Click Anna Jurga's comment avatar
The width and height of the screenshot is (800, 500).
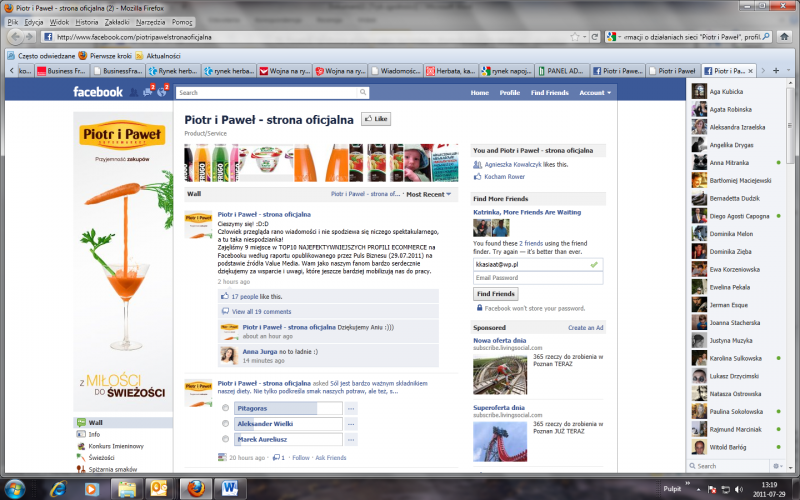coord(228,355)
